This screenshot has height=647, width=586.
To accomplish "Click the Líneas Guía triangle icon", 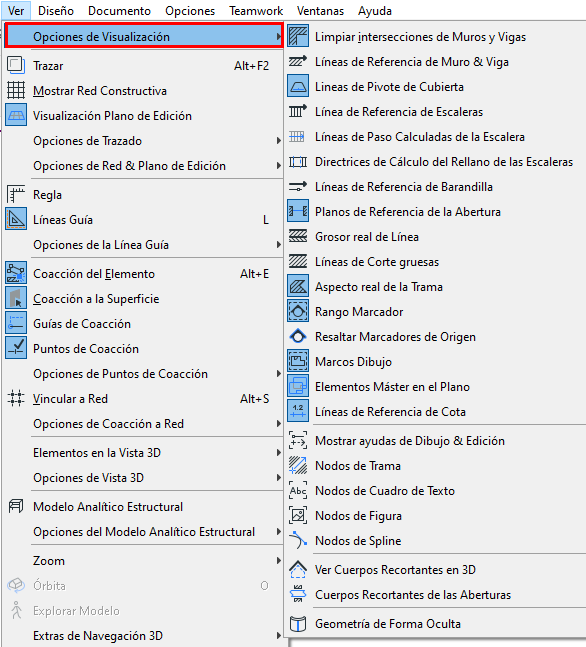I will 16,220.
